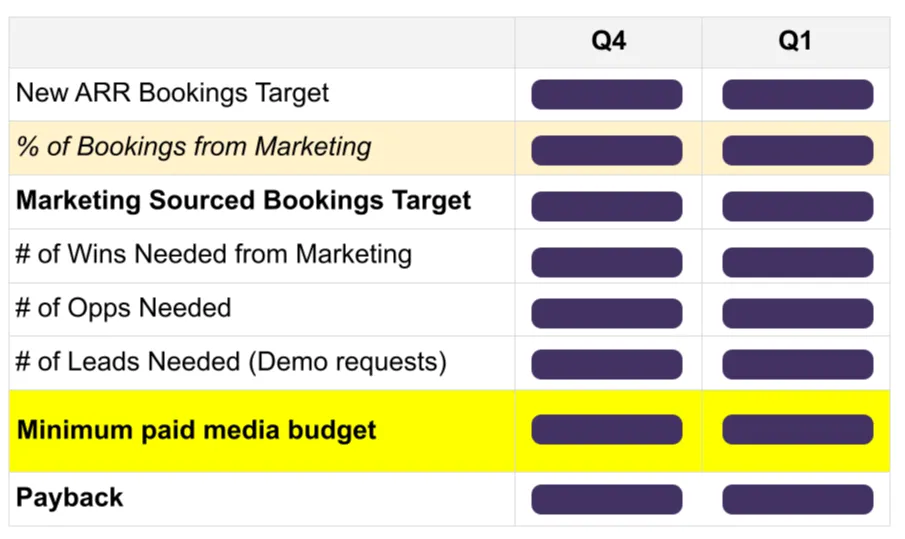Click # of Leads Needed (Demo requests) label
Screen dimensions: 905x539
(x=231, y=362)
